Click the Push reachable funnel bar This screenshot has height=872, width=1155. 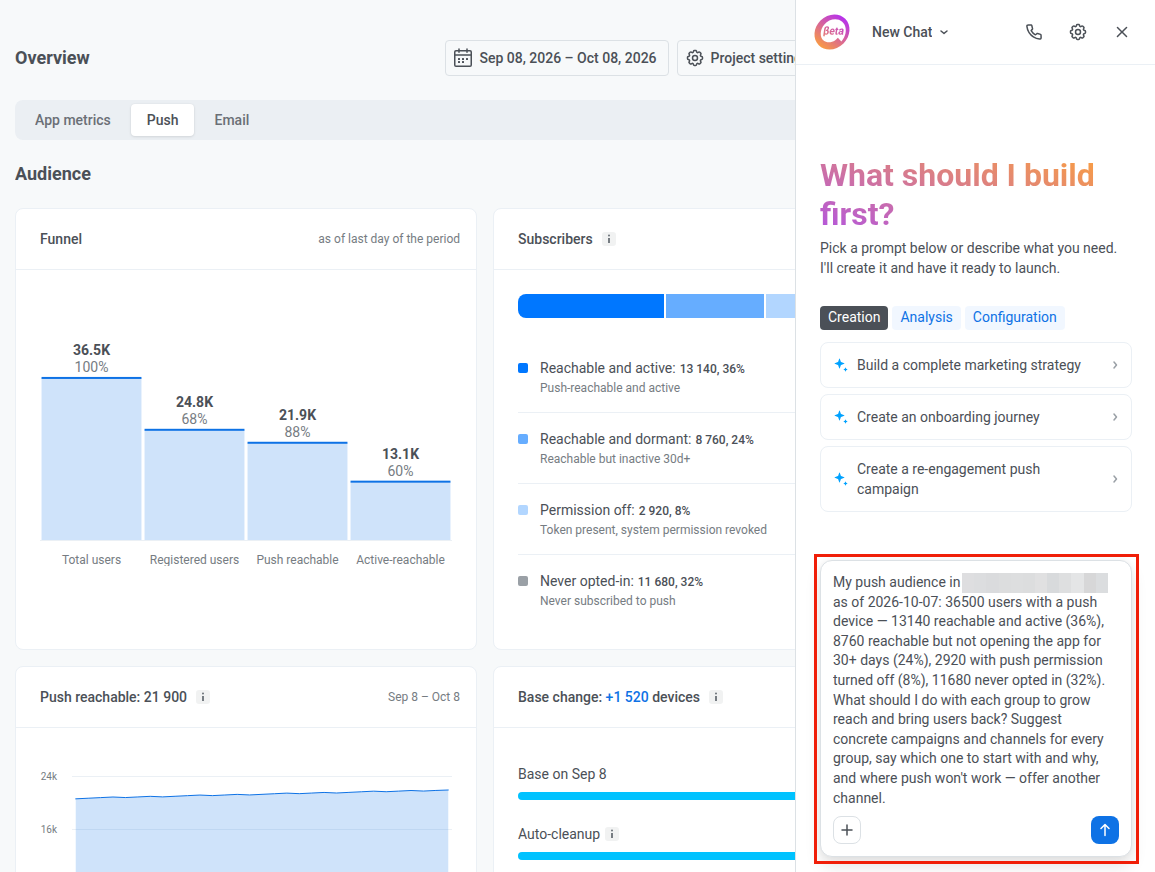[x=298, y=492]
